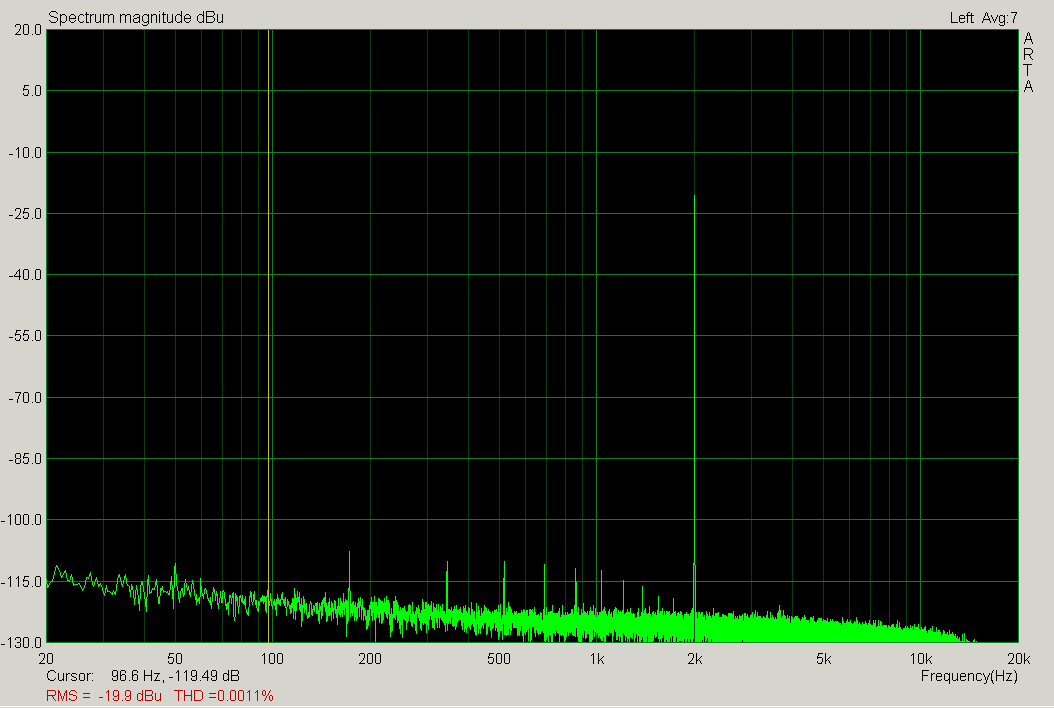Click the 'Spectrum magnitude dBu' title
Image resolution: width=1054 pixels, height=708 pixels.
click(136, 17)
